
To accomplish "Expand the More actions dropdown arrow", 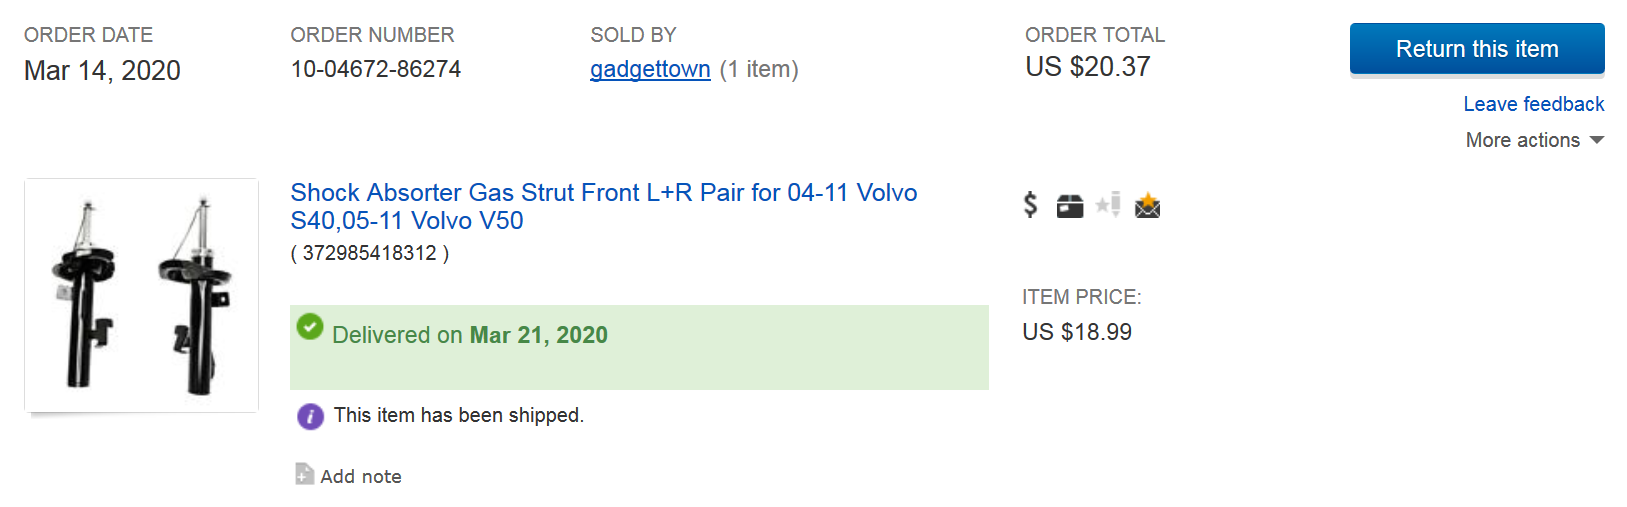I will click(x=1597, y=140).
